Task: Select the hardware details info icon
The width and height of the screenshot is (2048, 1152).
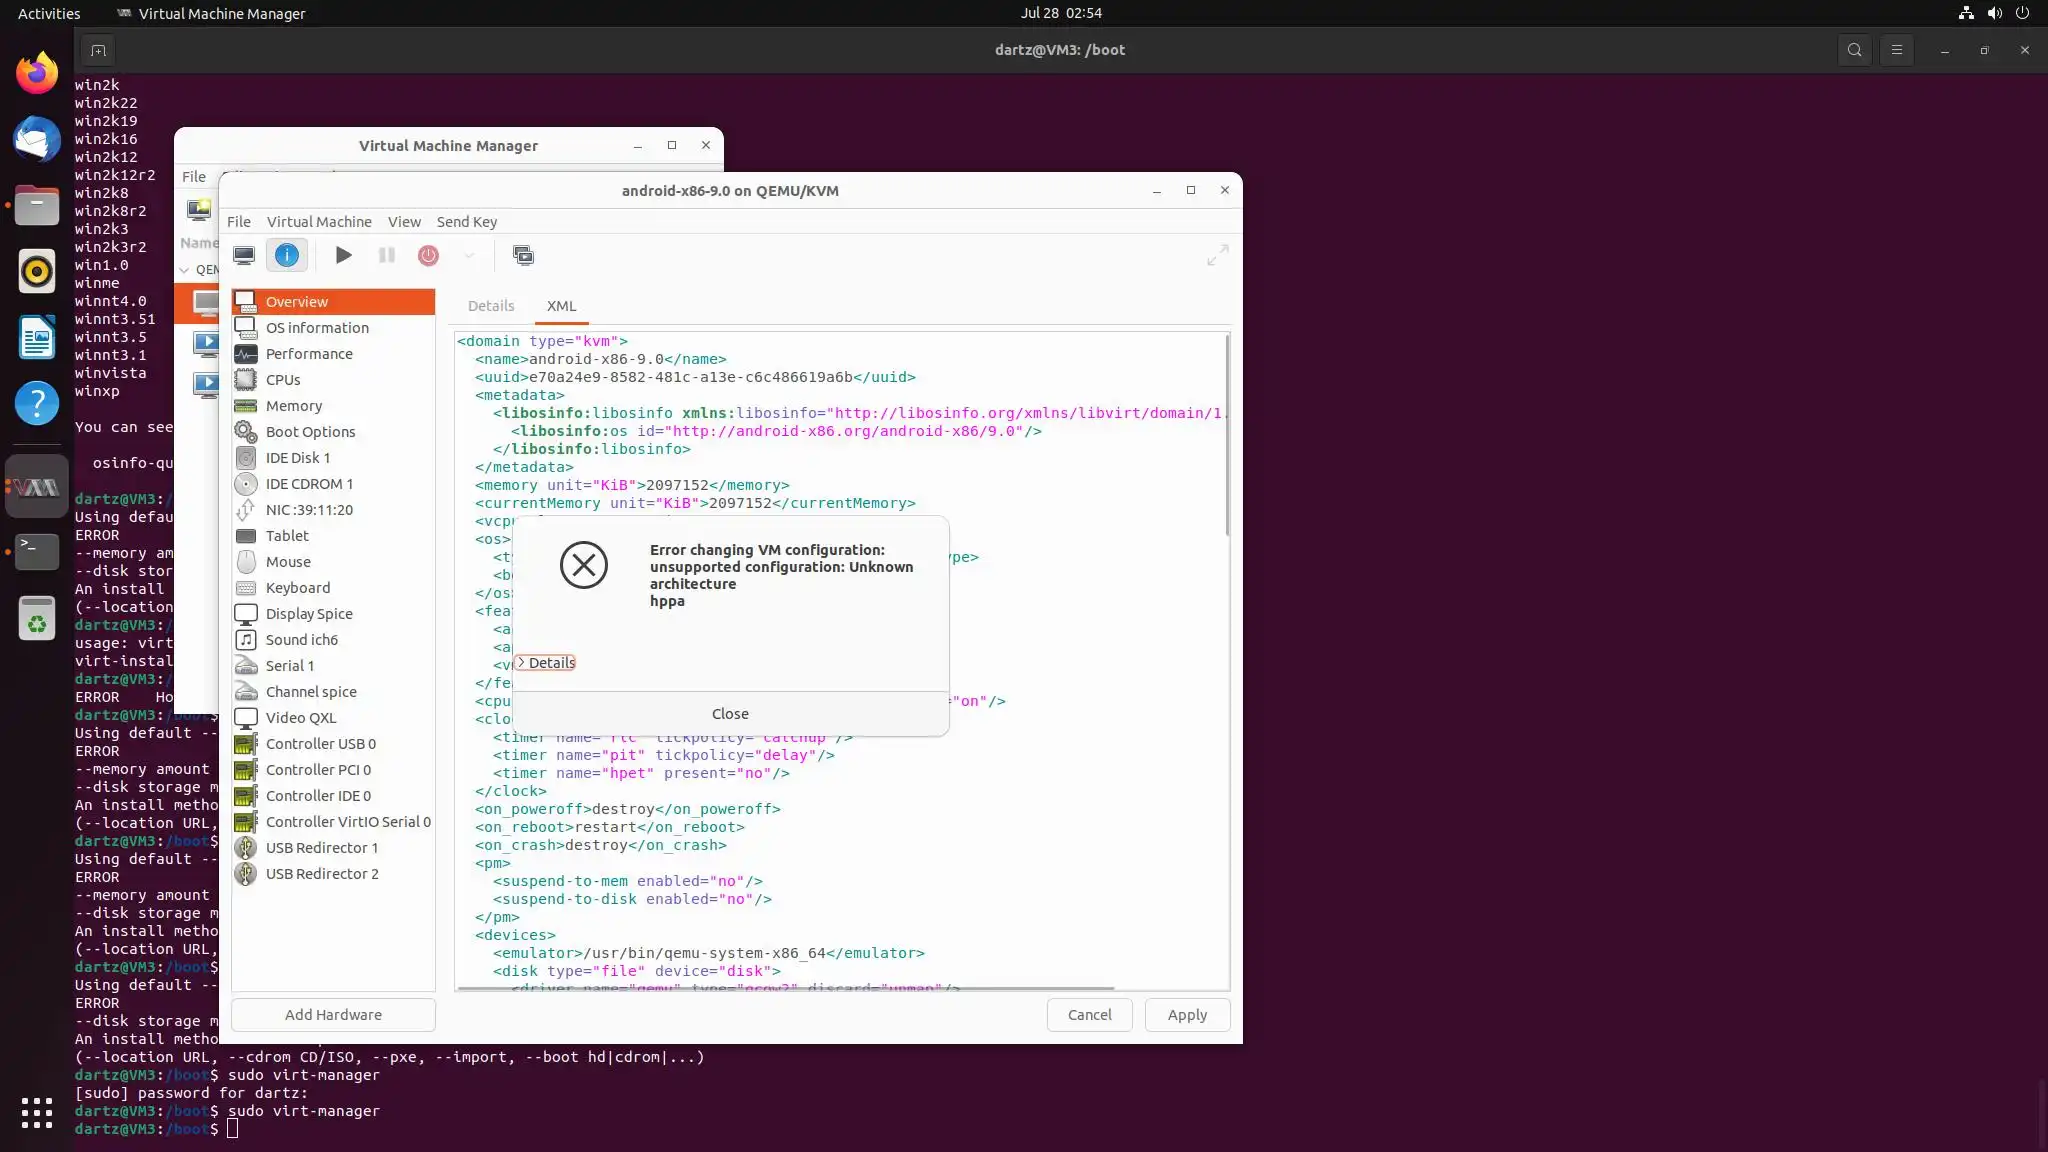Action: tap(287, 255)
